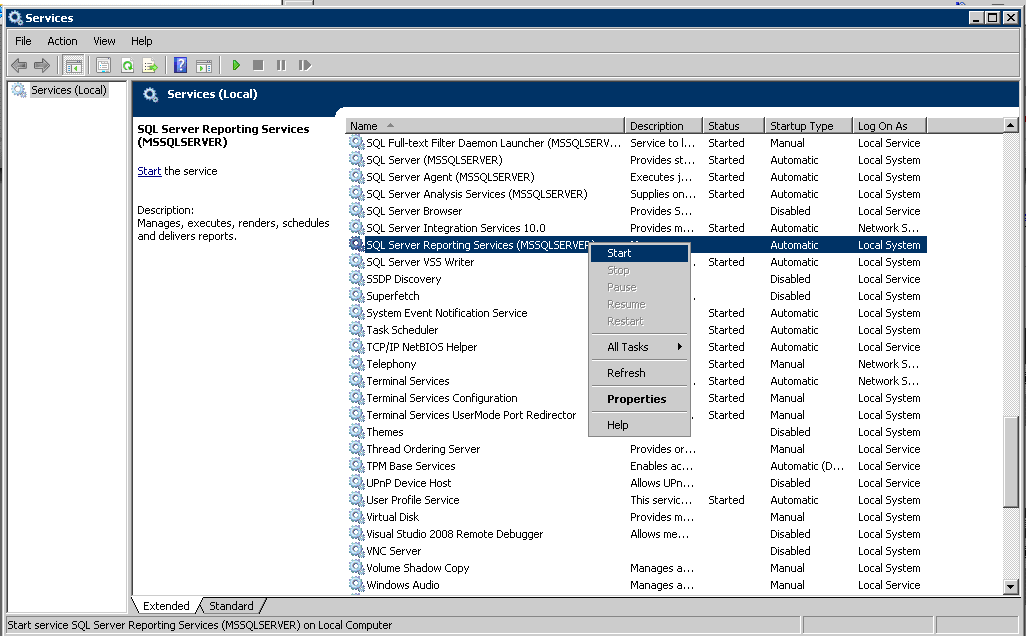This screenshot has height=636, width=1026.
Task: Sort by the Description column header
Action: pyautogui.click(x=663, y=126)
